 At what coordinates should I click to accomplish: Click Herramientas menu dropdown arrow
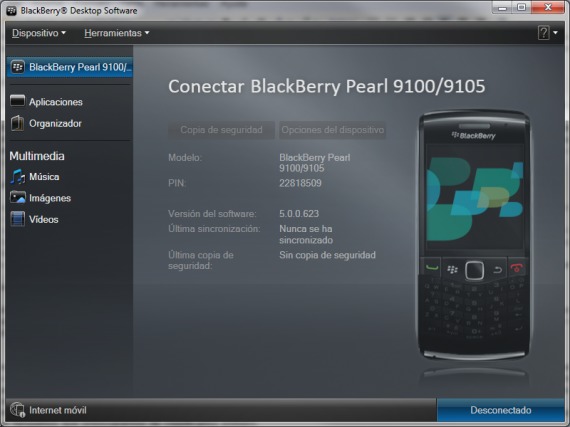[147, 33]
